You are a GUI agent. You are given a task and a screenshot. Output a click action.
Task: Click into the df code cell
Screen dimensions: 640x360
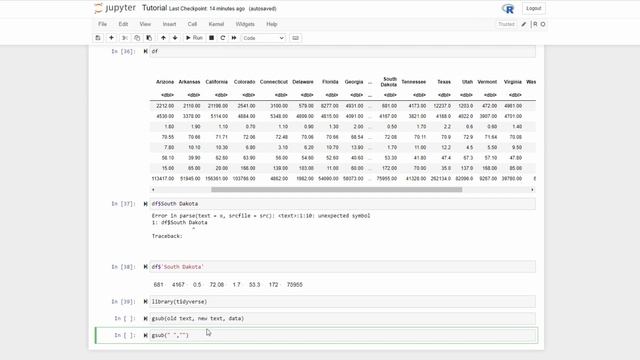point(342,51)
